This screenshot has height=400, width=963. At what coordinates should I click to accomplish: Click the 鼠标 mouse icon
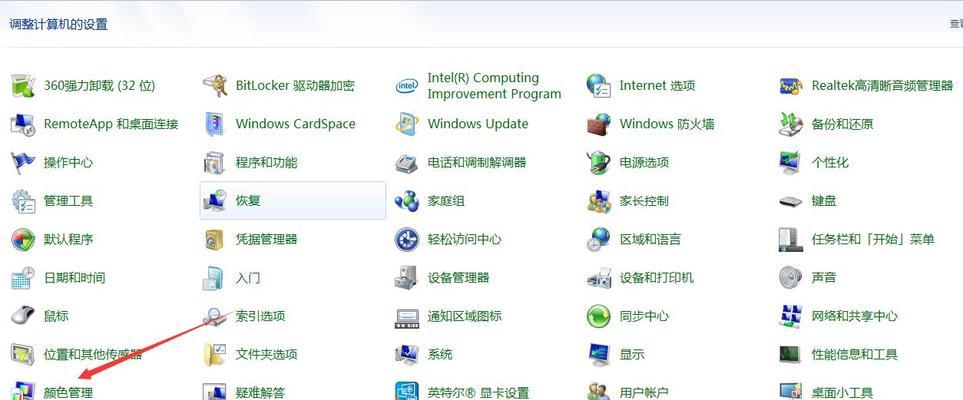(23, 316)
